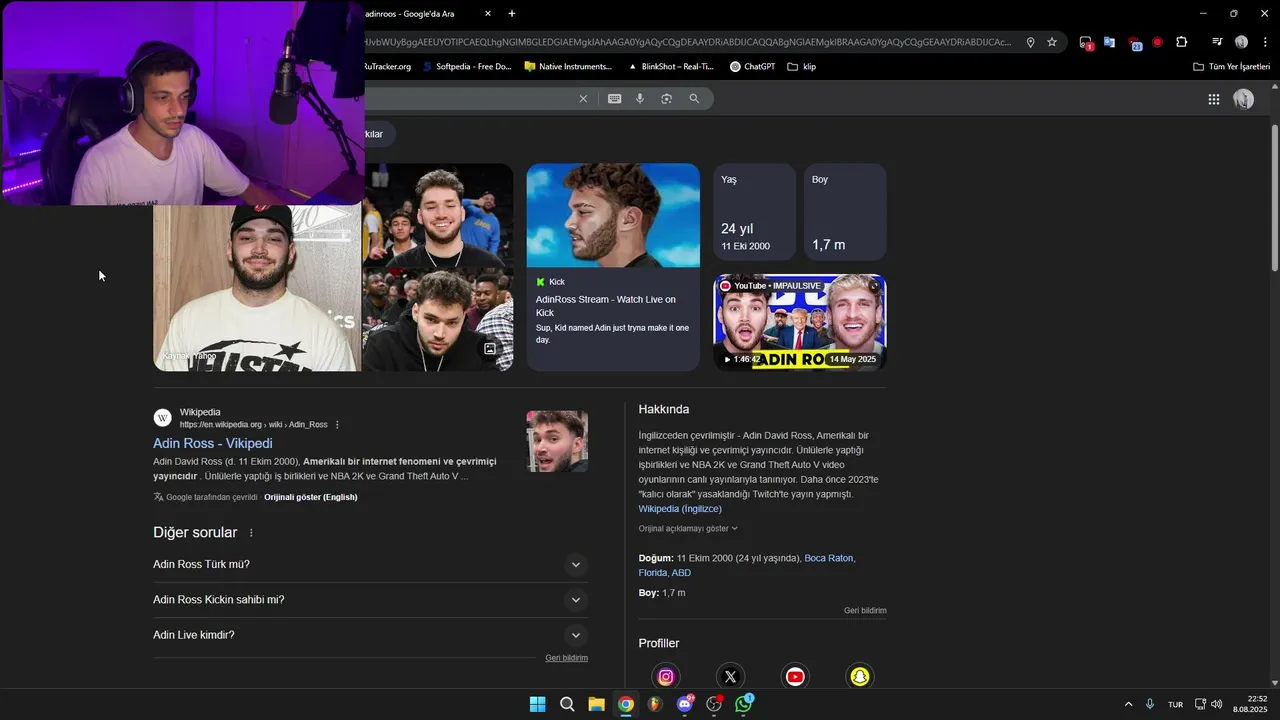This screenshot has height=720, width=1280.
Task: Open Wikipedia result options three dots
Action: pos(337,425)
